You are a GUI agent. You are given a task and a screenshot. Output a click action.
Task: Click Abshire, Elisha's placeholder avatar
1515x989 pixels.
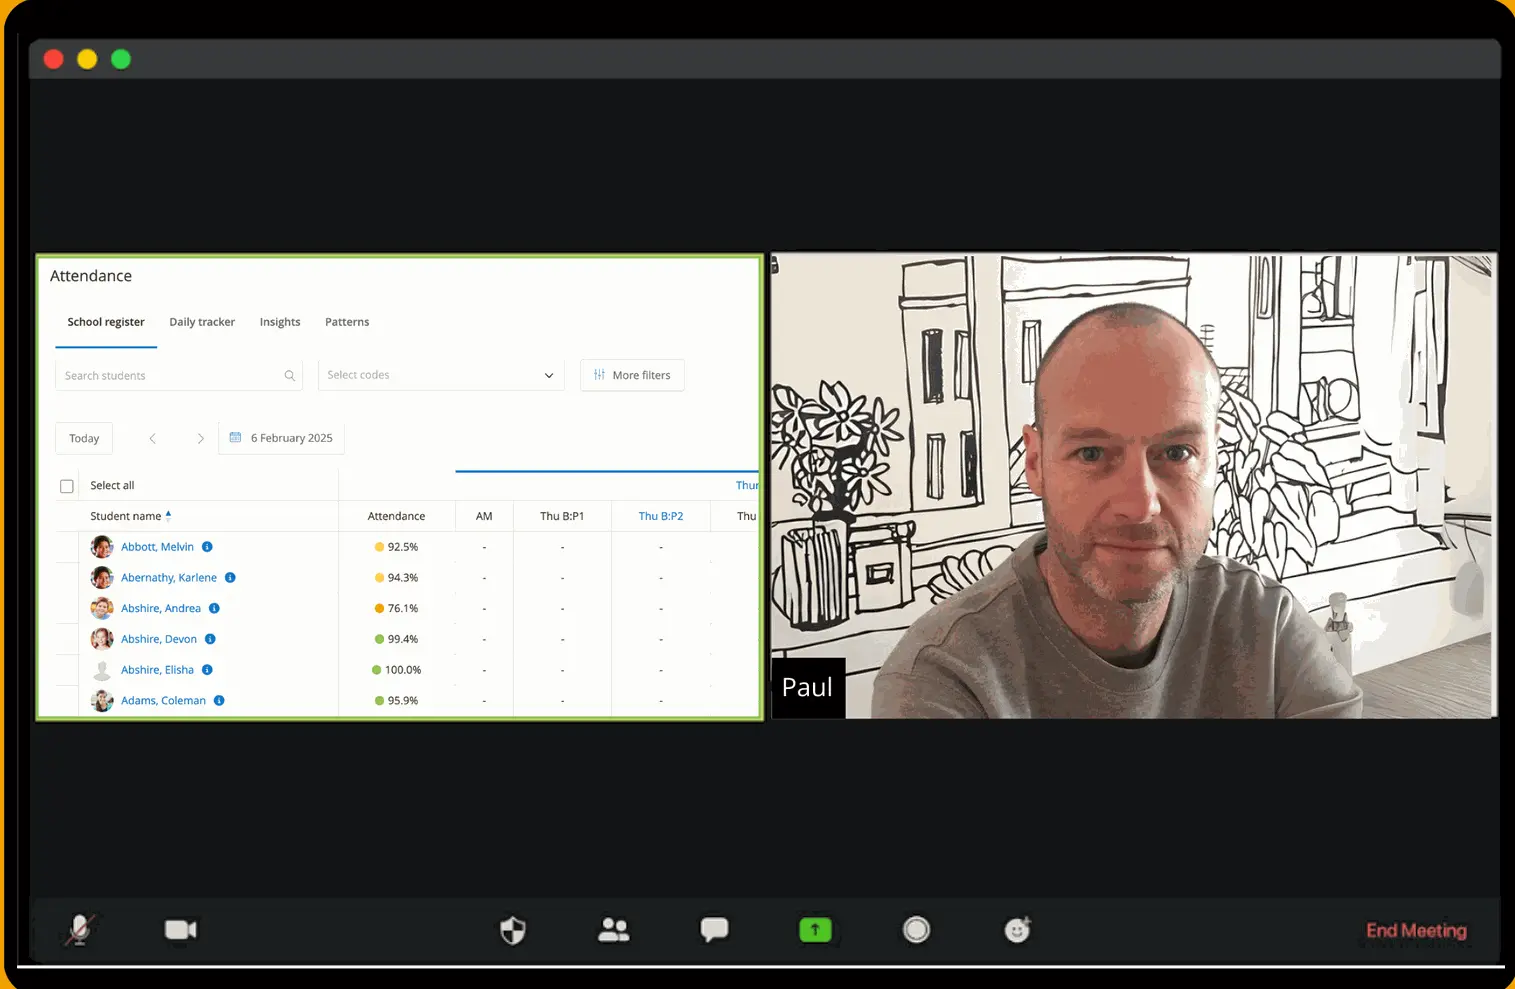102,670
